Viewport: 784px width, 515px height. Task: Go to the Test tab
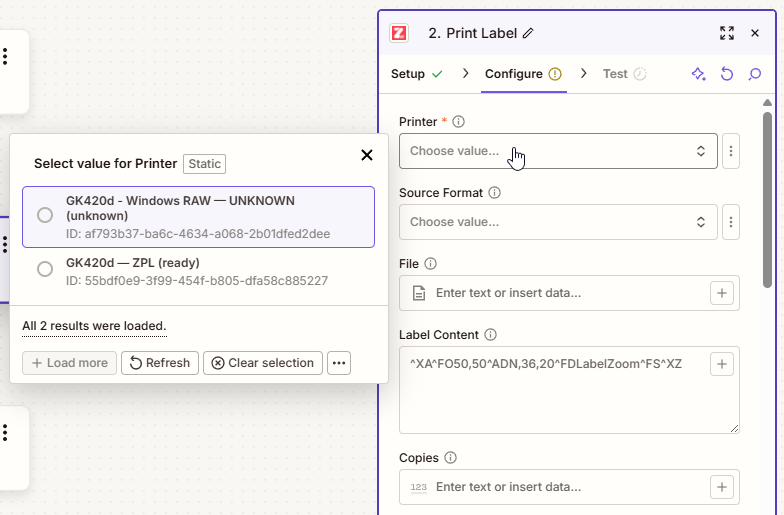click(624, 74)
